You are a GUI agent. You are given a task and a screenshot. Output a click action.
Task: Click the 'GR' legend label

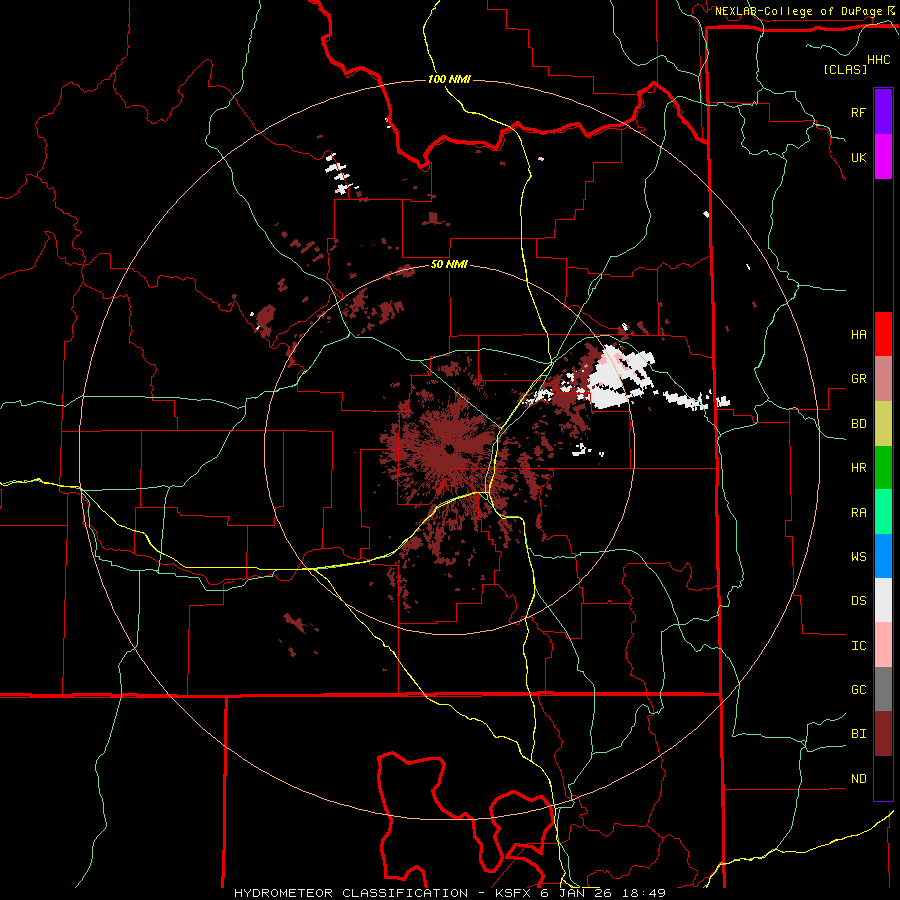tap(858, 379)
